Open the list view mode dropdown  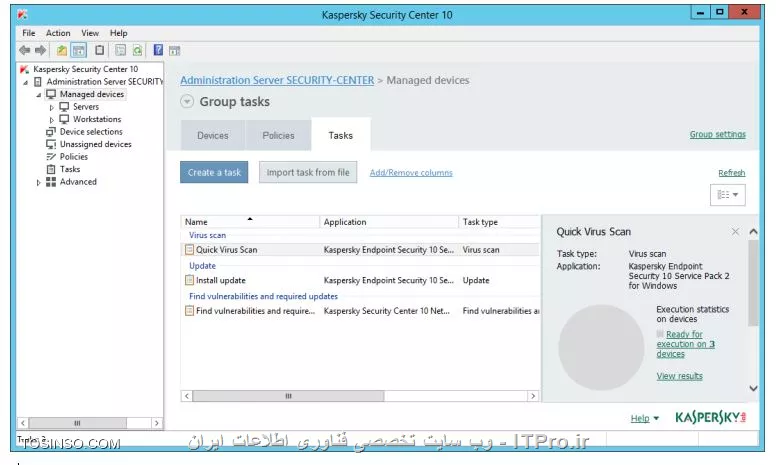pyautogui.click(x=728, y=194)
